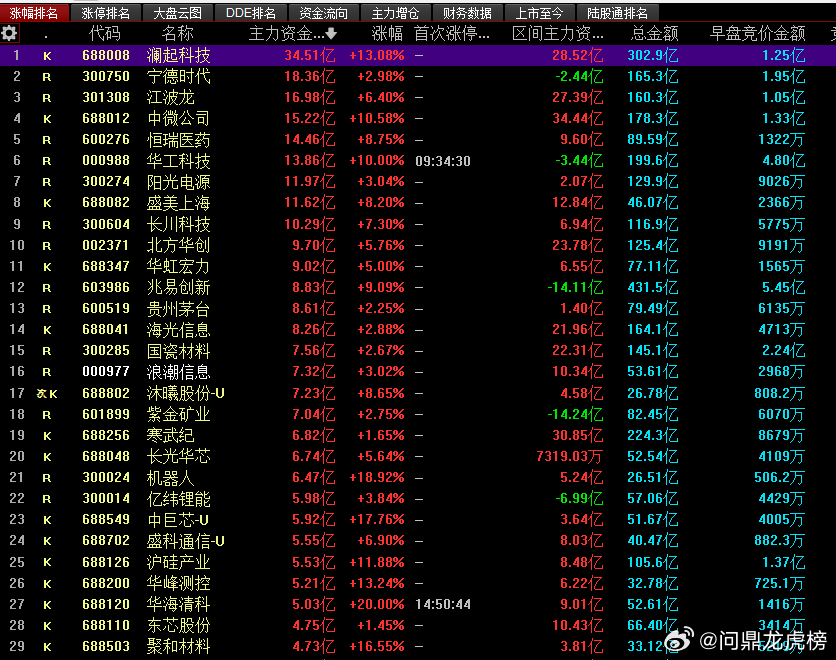The image size is (836, 660).
Task: Switch to the 财务数据 tab
Action: (467, 13)
